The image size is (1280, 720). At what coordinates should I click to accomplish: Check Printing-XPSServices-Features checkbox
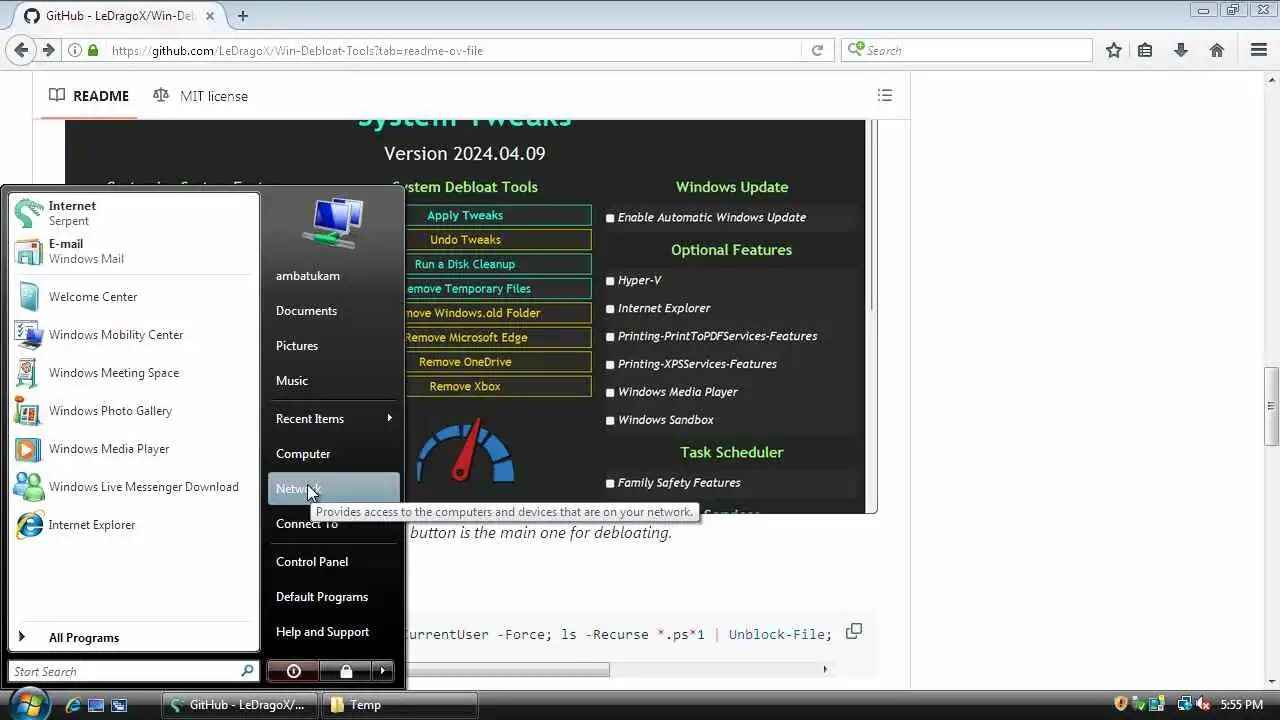(610, 365)
